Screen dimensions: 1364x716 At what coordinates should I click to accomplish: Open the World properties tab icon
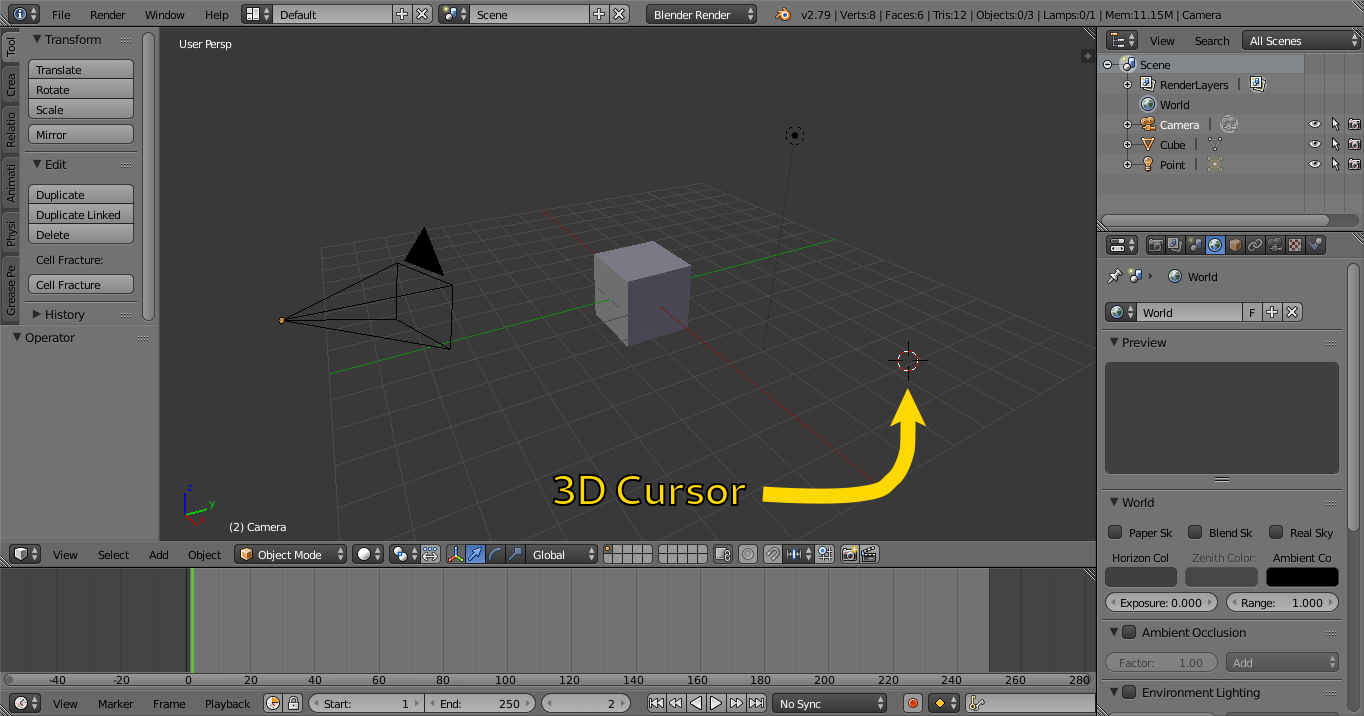coord(1215,245)
